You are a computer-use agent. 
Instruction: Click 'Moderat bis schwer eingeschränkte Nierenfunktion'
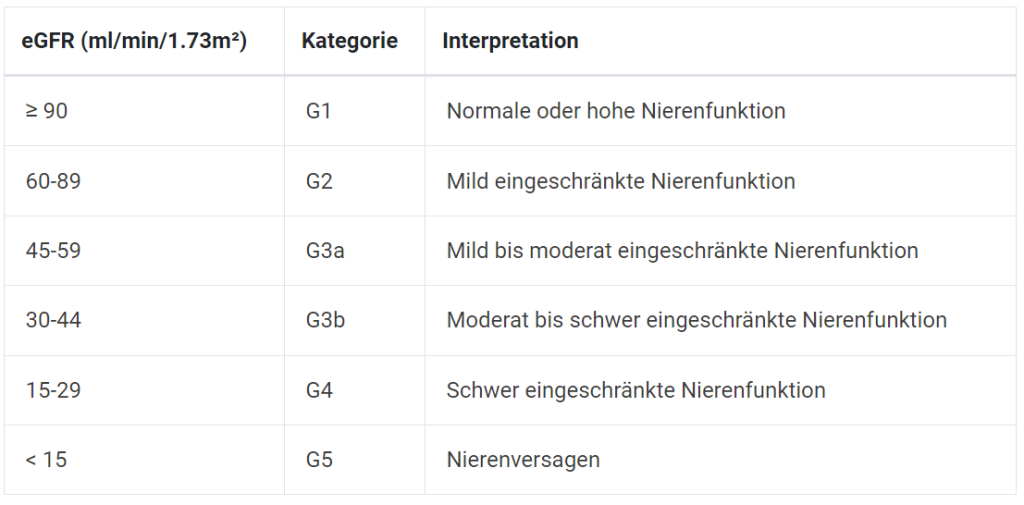point(696,320)
